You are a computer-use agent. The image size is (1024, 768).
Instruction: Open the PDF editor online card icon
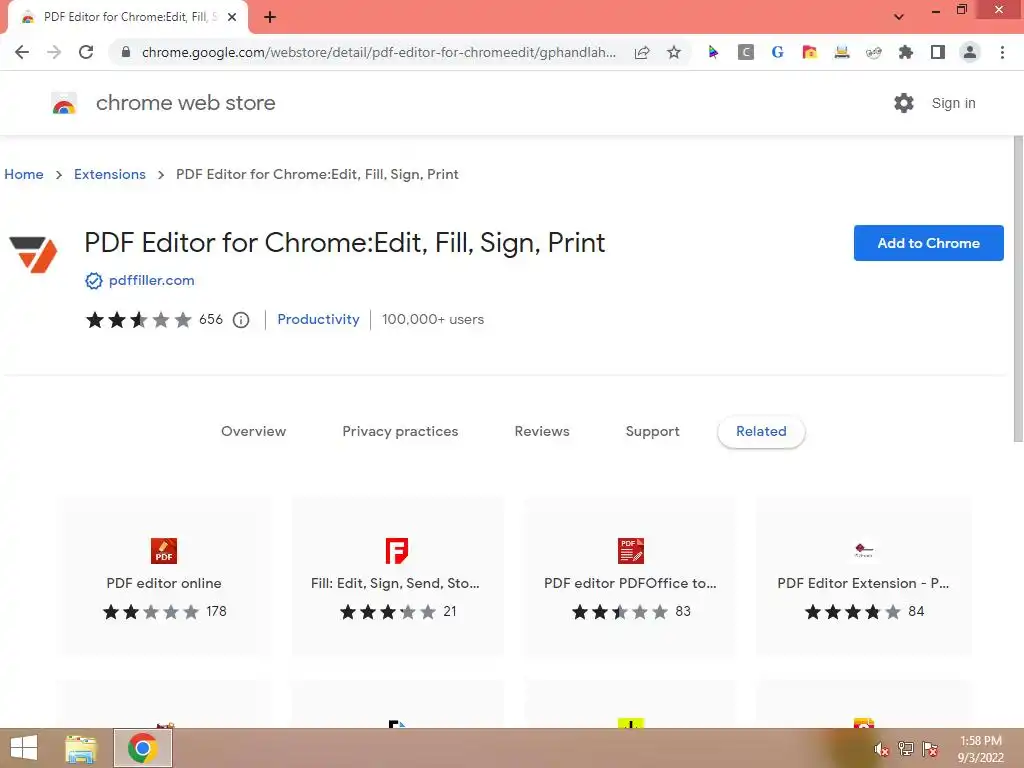(x=164, y=551)
